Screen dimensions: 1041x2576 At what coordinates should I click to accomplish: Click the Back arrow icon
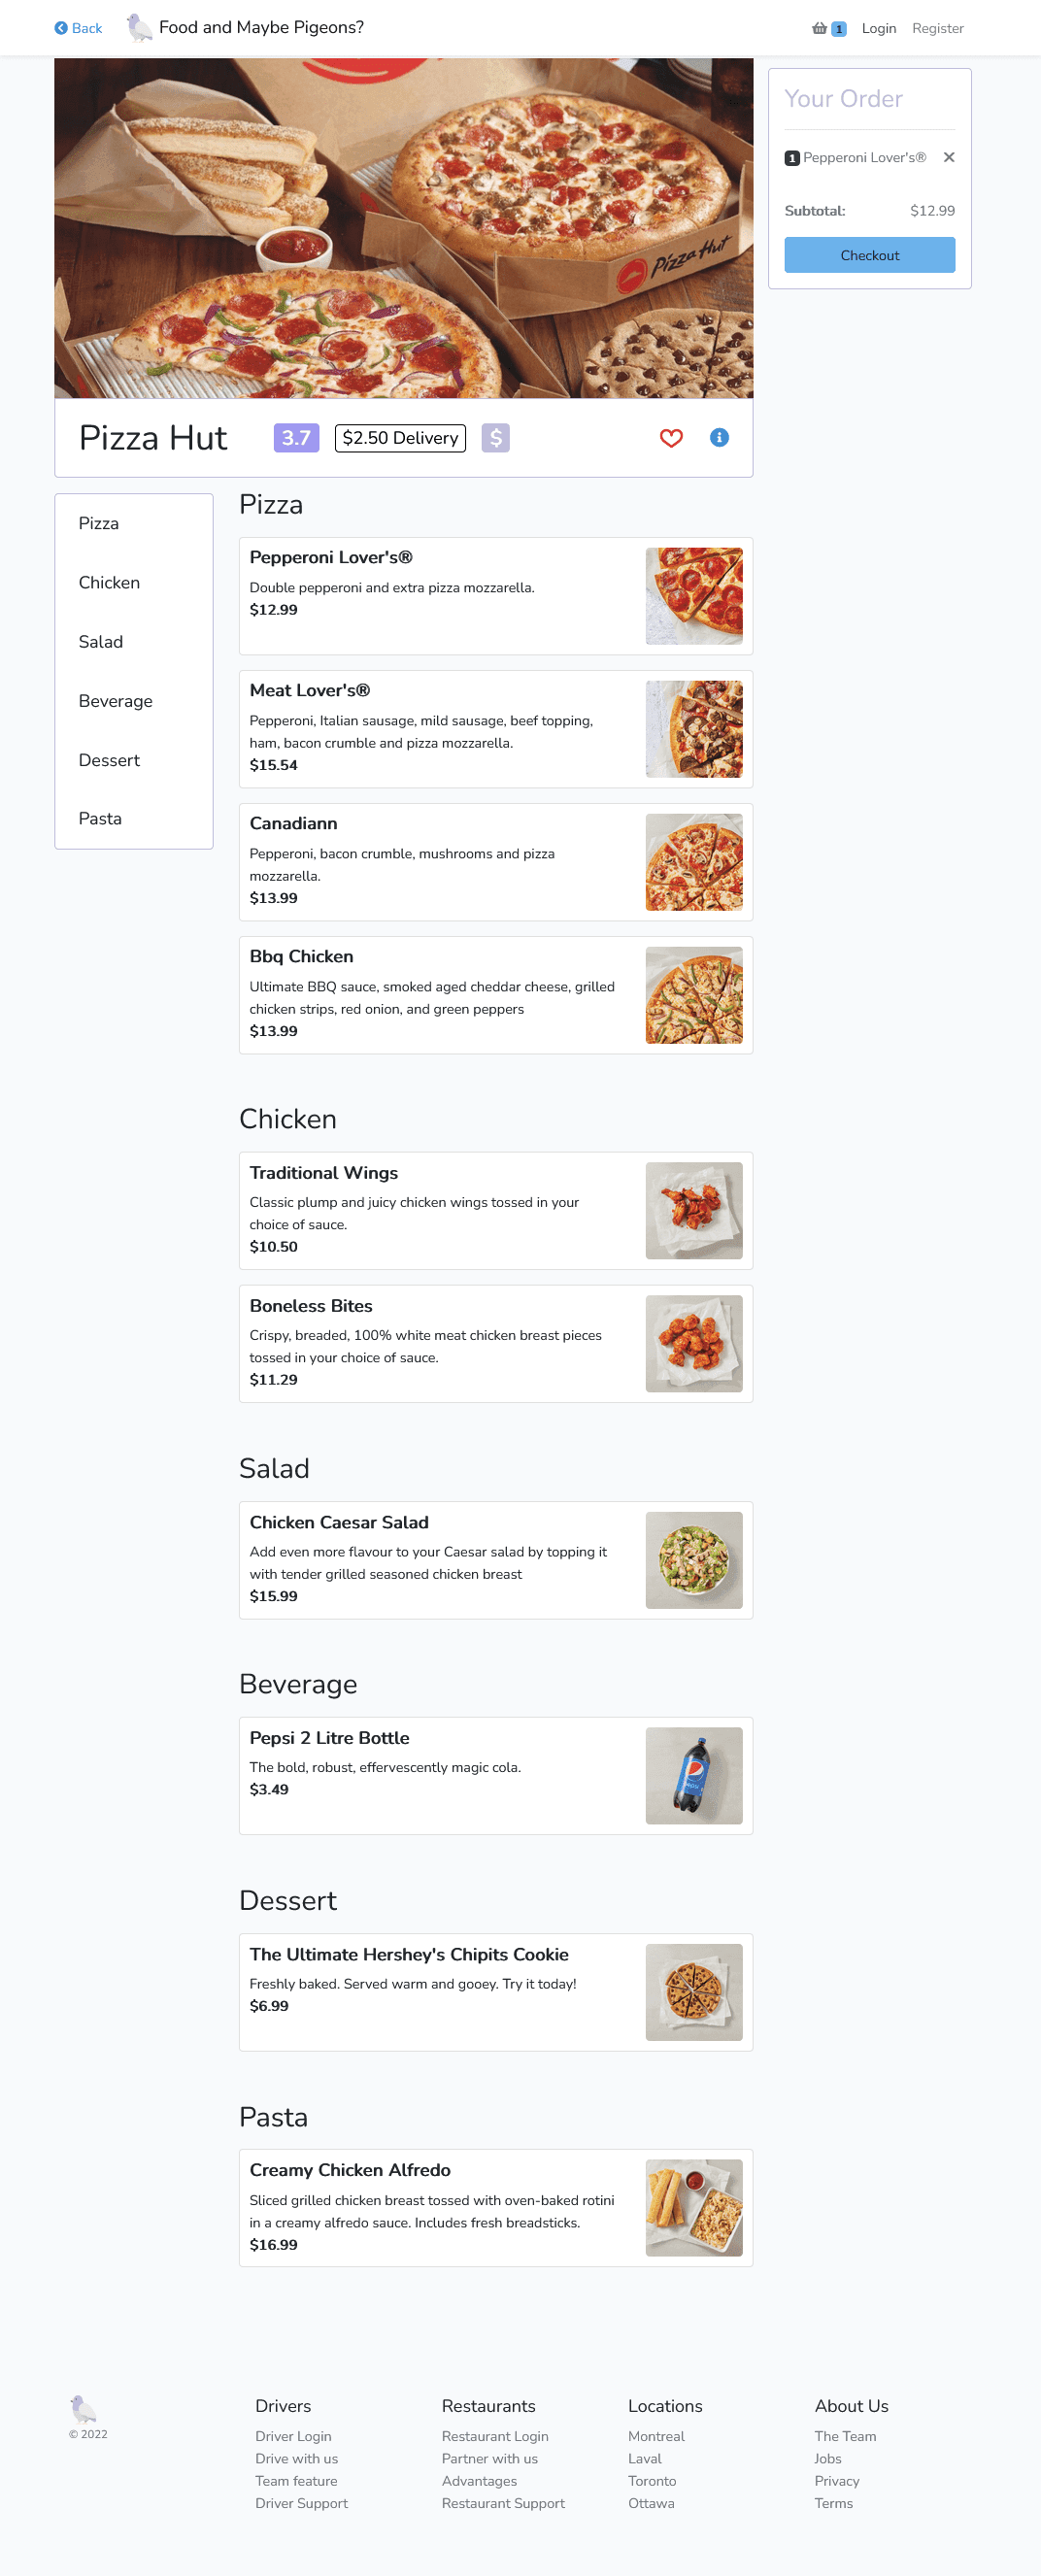point(61,28)
